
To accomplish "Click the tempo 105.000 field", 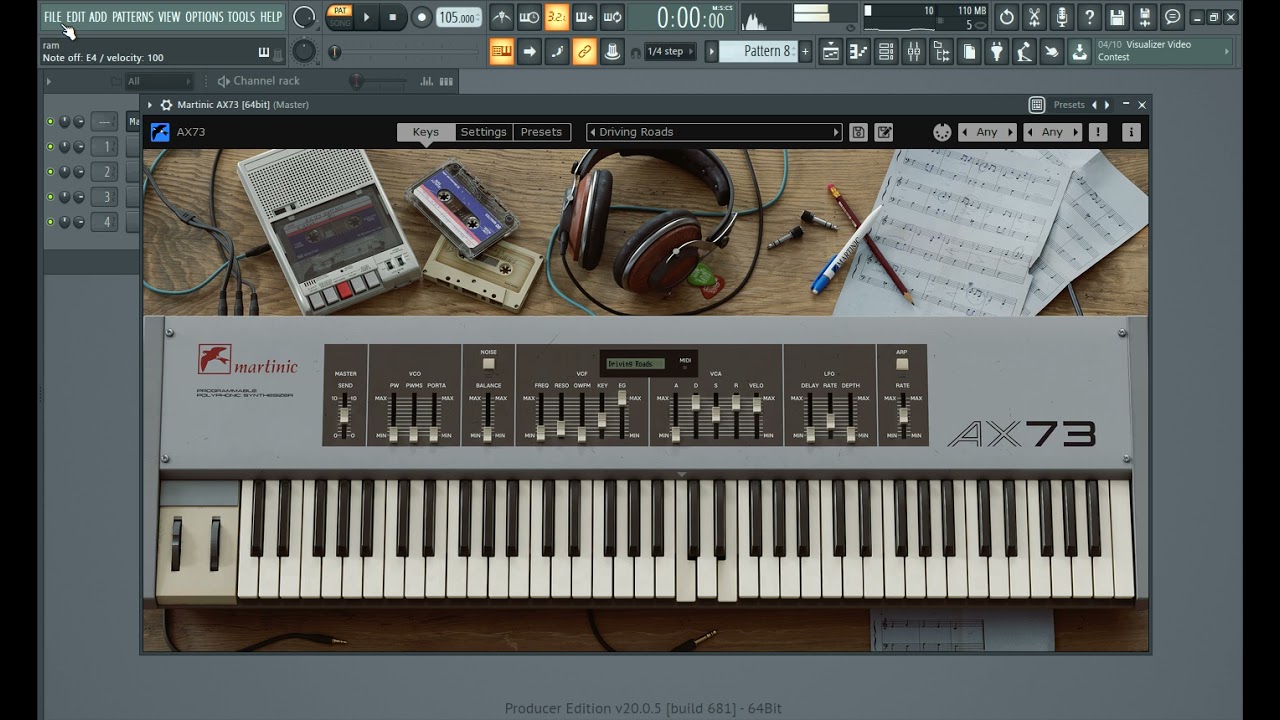I will pyautogui.click(x=459, y=17).
